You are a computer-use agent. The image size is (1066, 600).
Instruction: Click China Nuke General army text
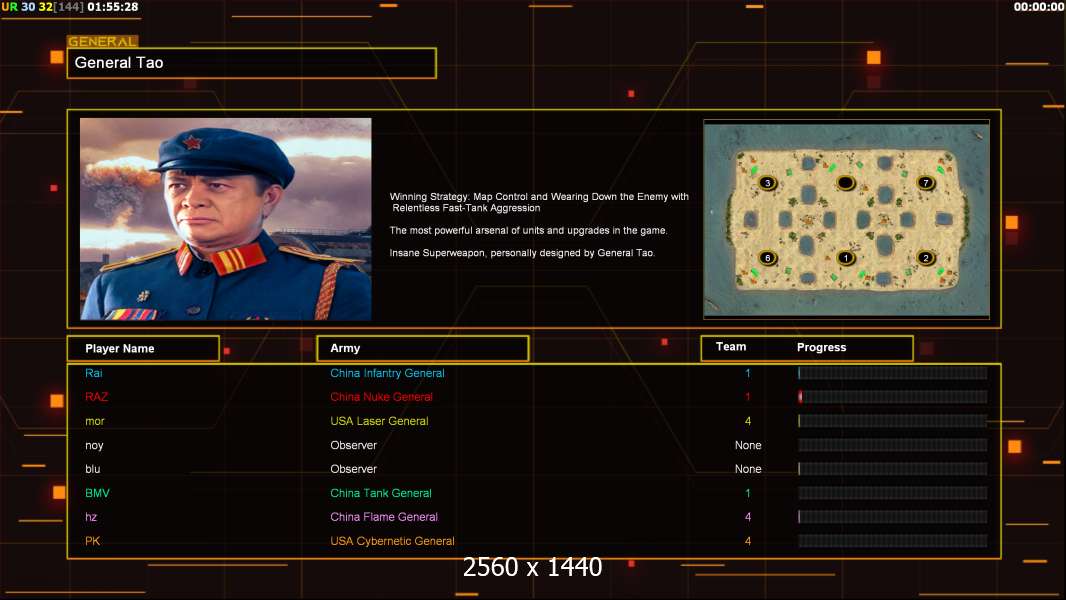[381, 397]
